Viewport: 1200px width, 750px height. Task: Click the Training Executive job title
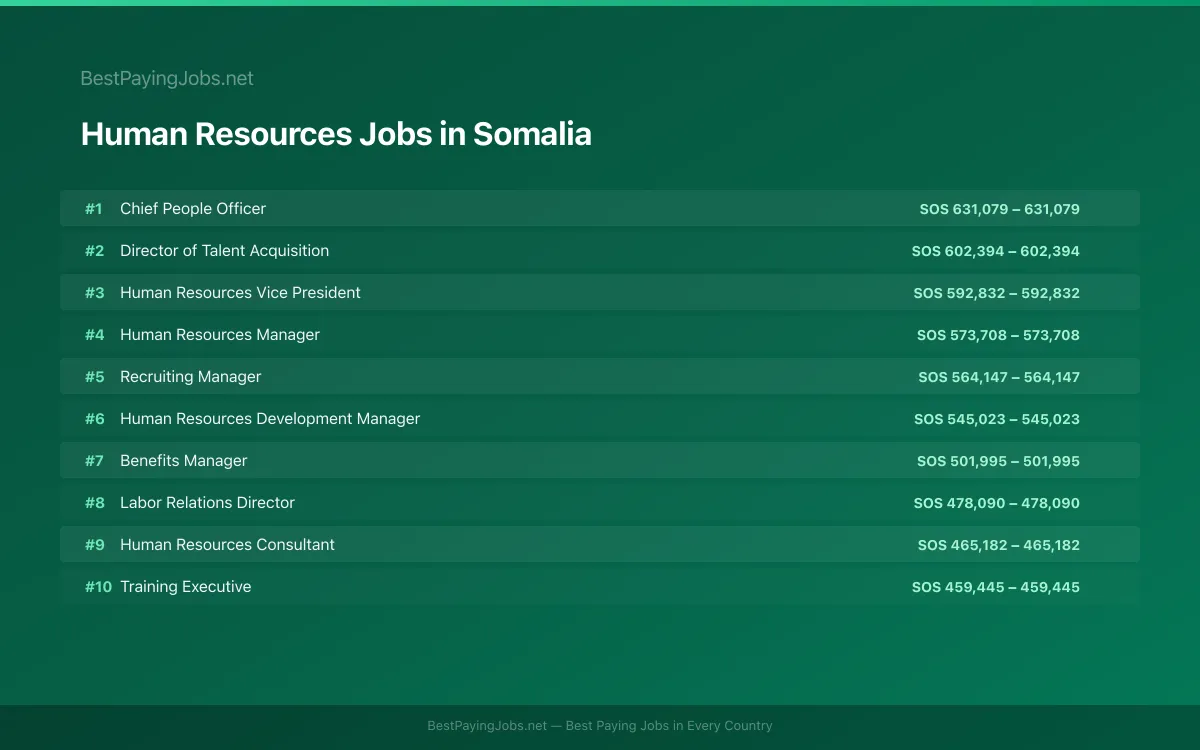tap(185, 586)
